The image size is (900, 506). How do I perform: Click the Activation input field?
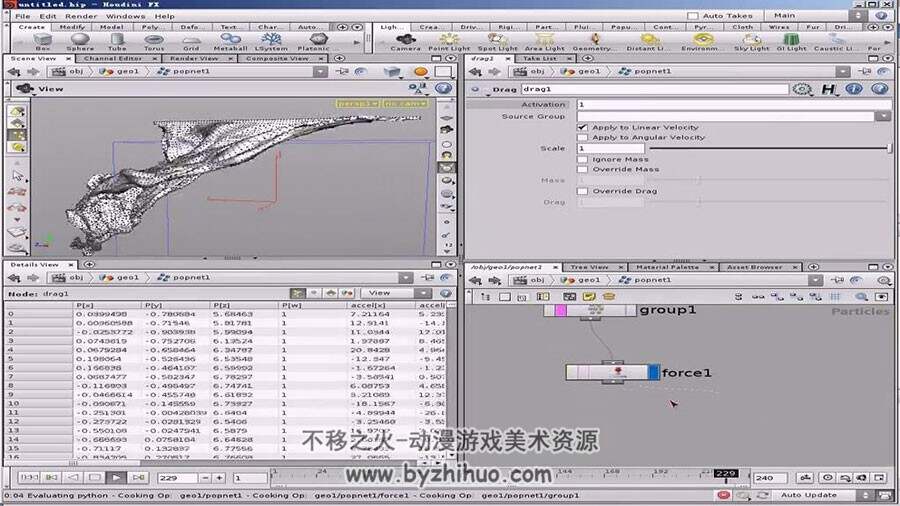pos(734,104)
